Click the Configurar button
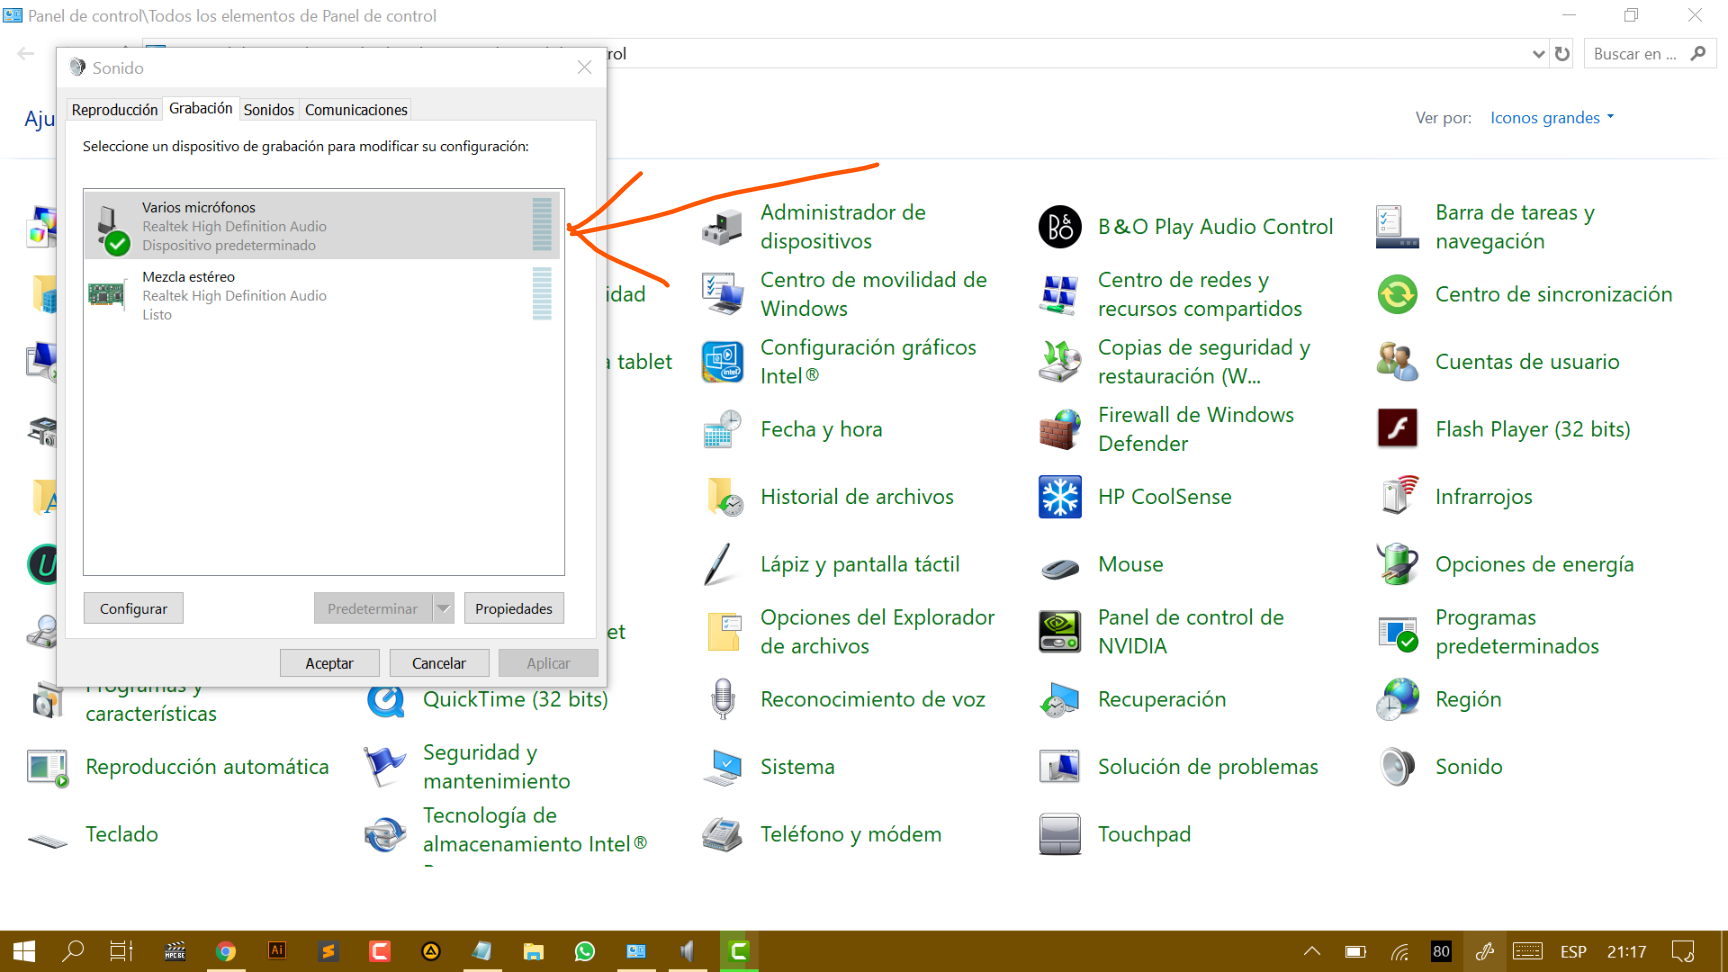Screen dimensions: 1728x972 (x=133, y=607)
